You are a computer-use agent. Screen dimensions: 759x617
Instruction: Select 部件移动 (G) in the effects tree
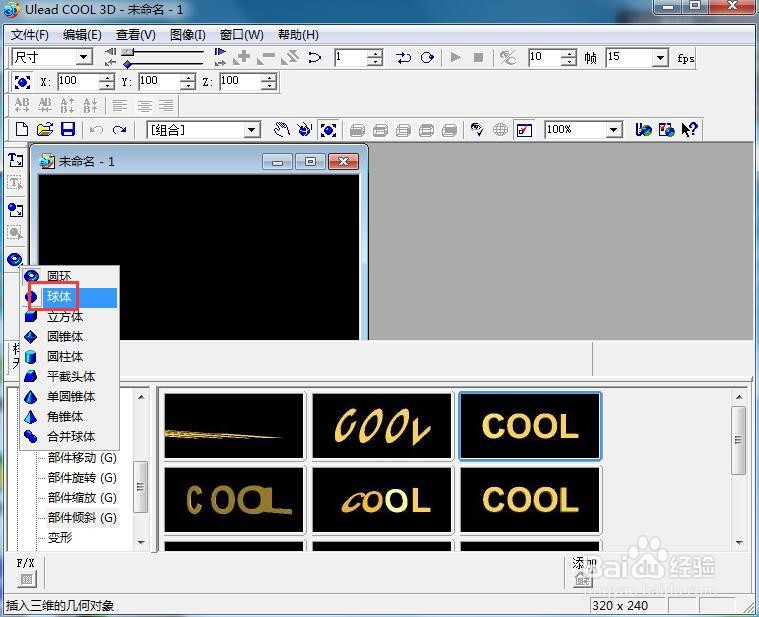tap(82, 457)
